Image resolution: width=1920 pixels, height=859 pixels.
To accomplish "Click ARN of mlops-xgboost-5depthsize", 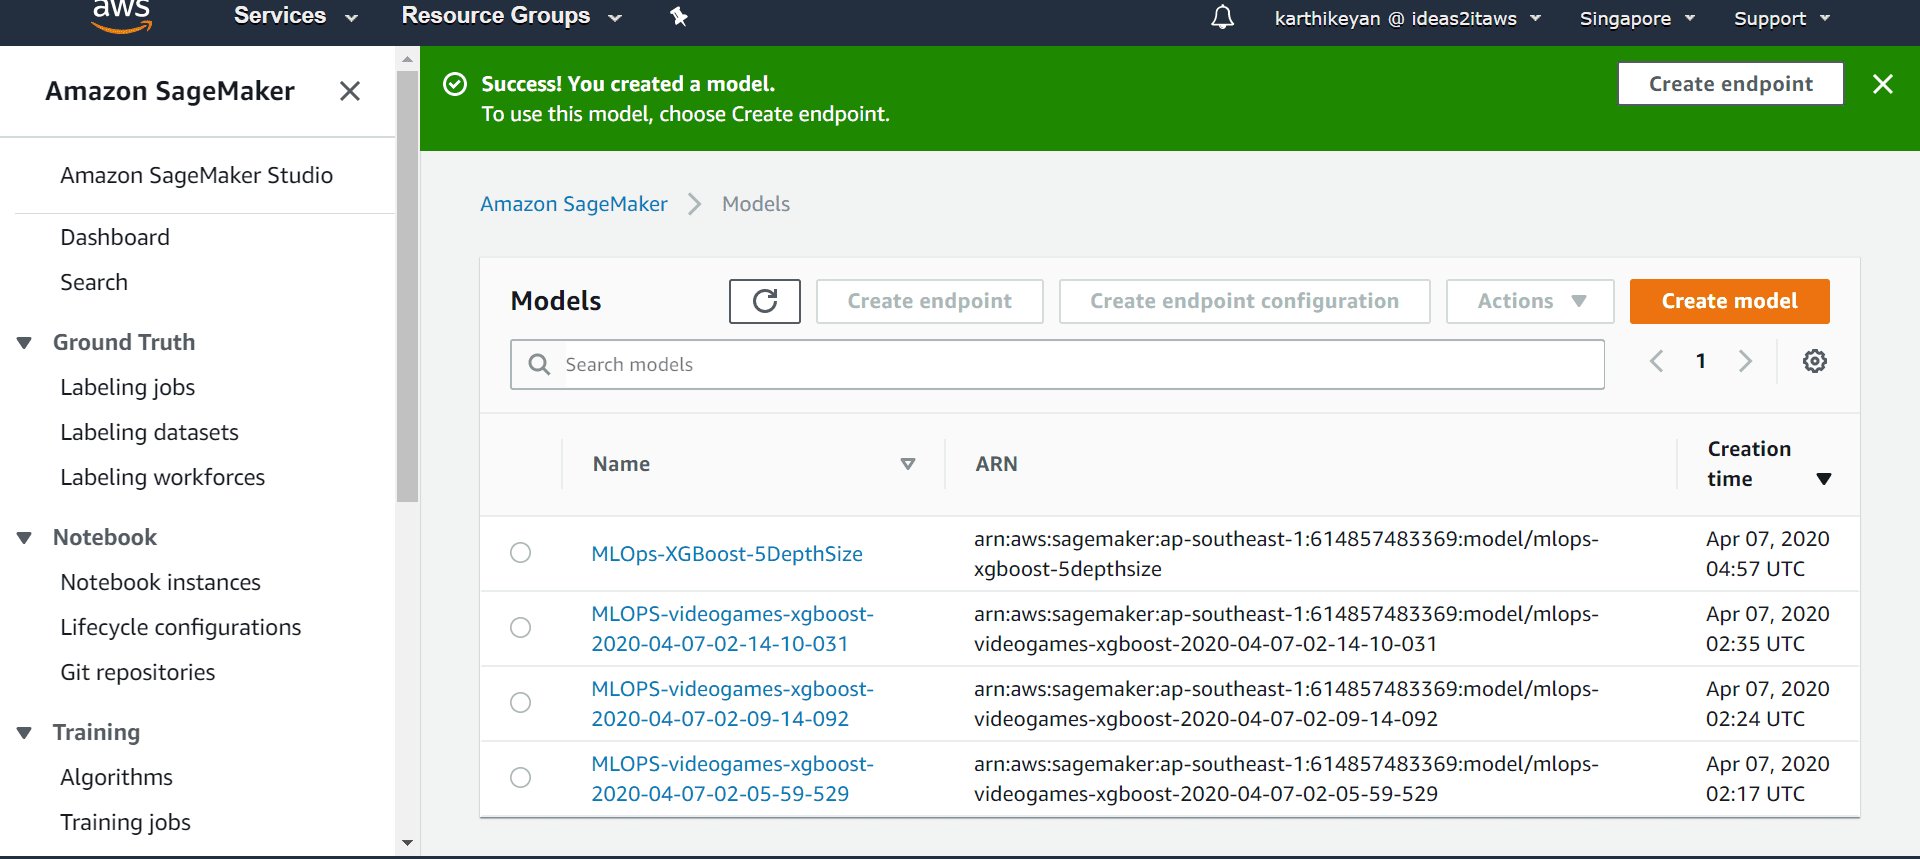I will tap(1286, 554).
